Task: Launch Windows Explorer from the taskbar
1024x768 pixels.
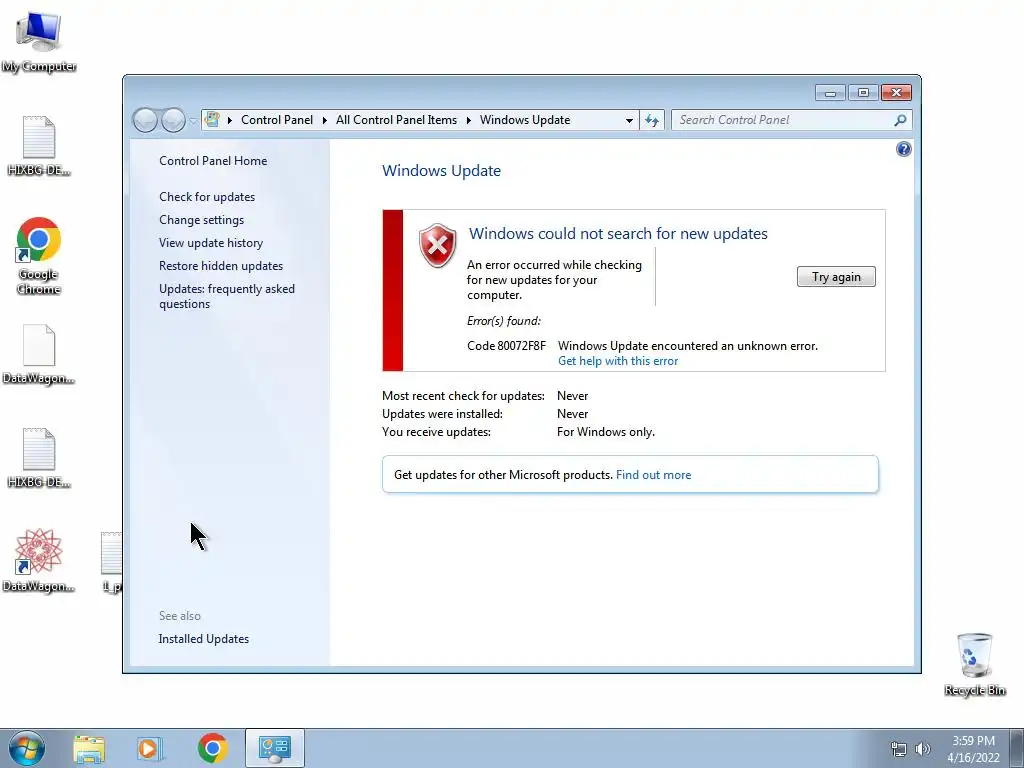Action: [89, 748]
